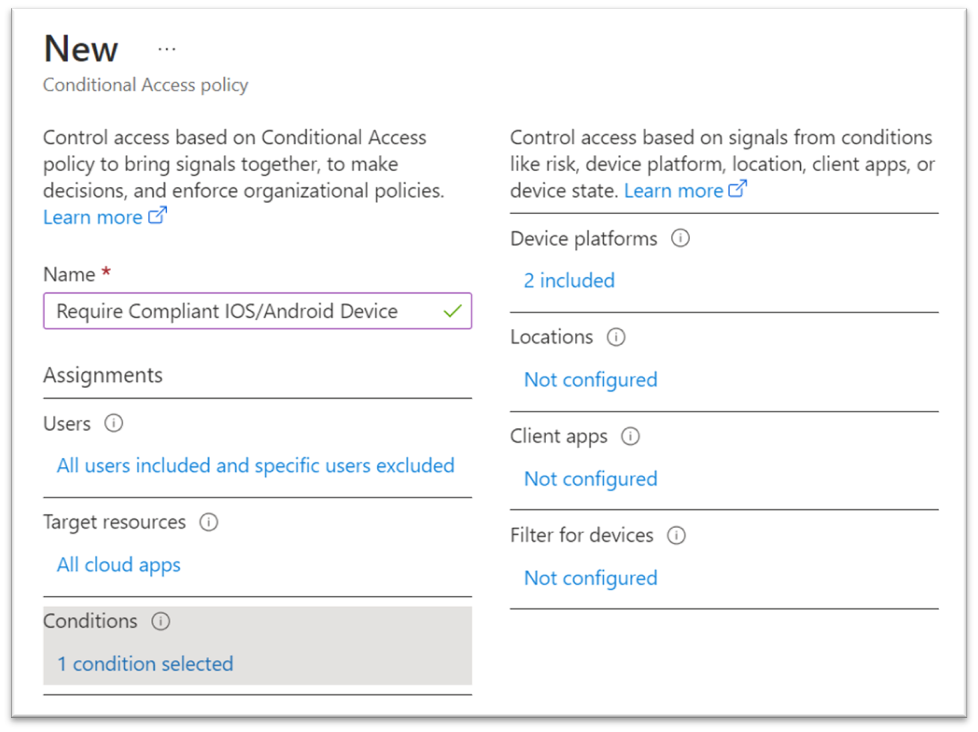Open All users included and specific users excluded

pos(256,465)
